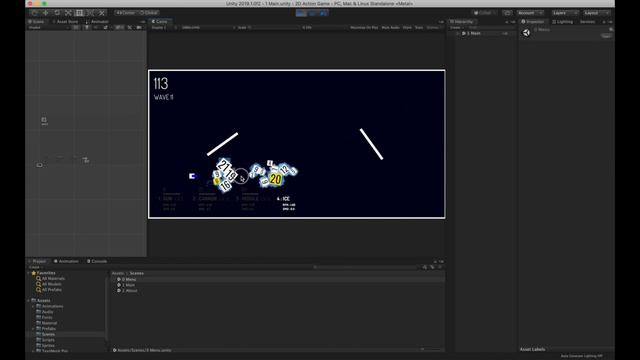This screenshot has height=360, width=640.
Task: Switch to the Scene tab
Action: (37, 22)
